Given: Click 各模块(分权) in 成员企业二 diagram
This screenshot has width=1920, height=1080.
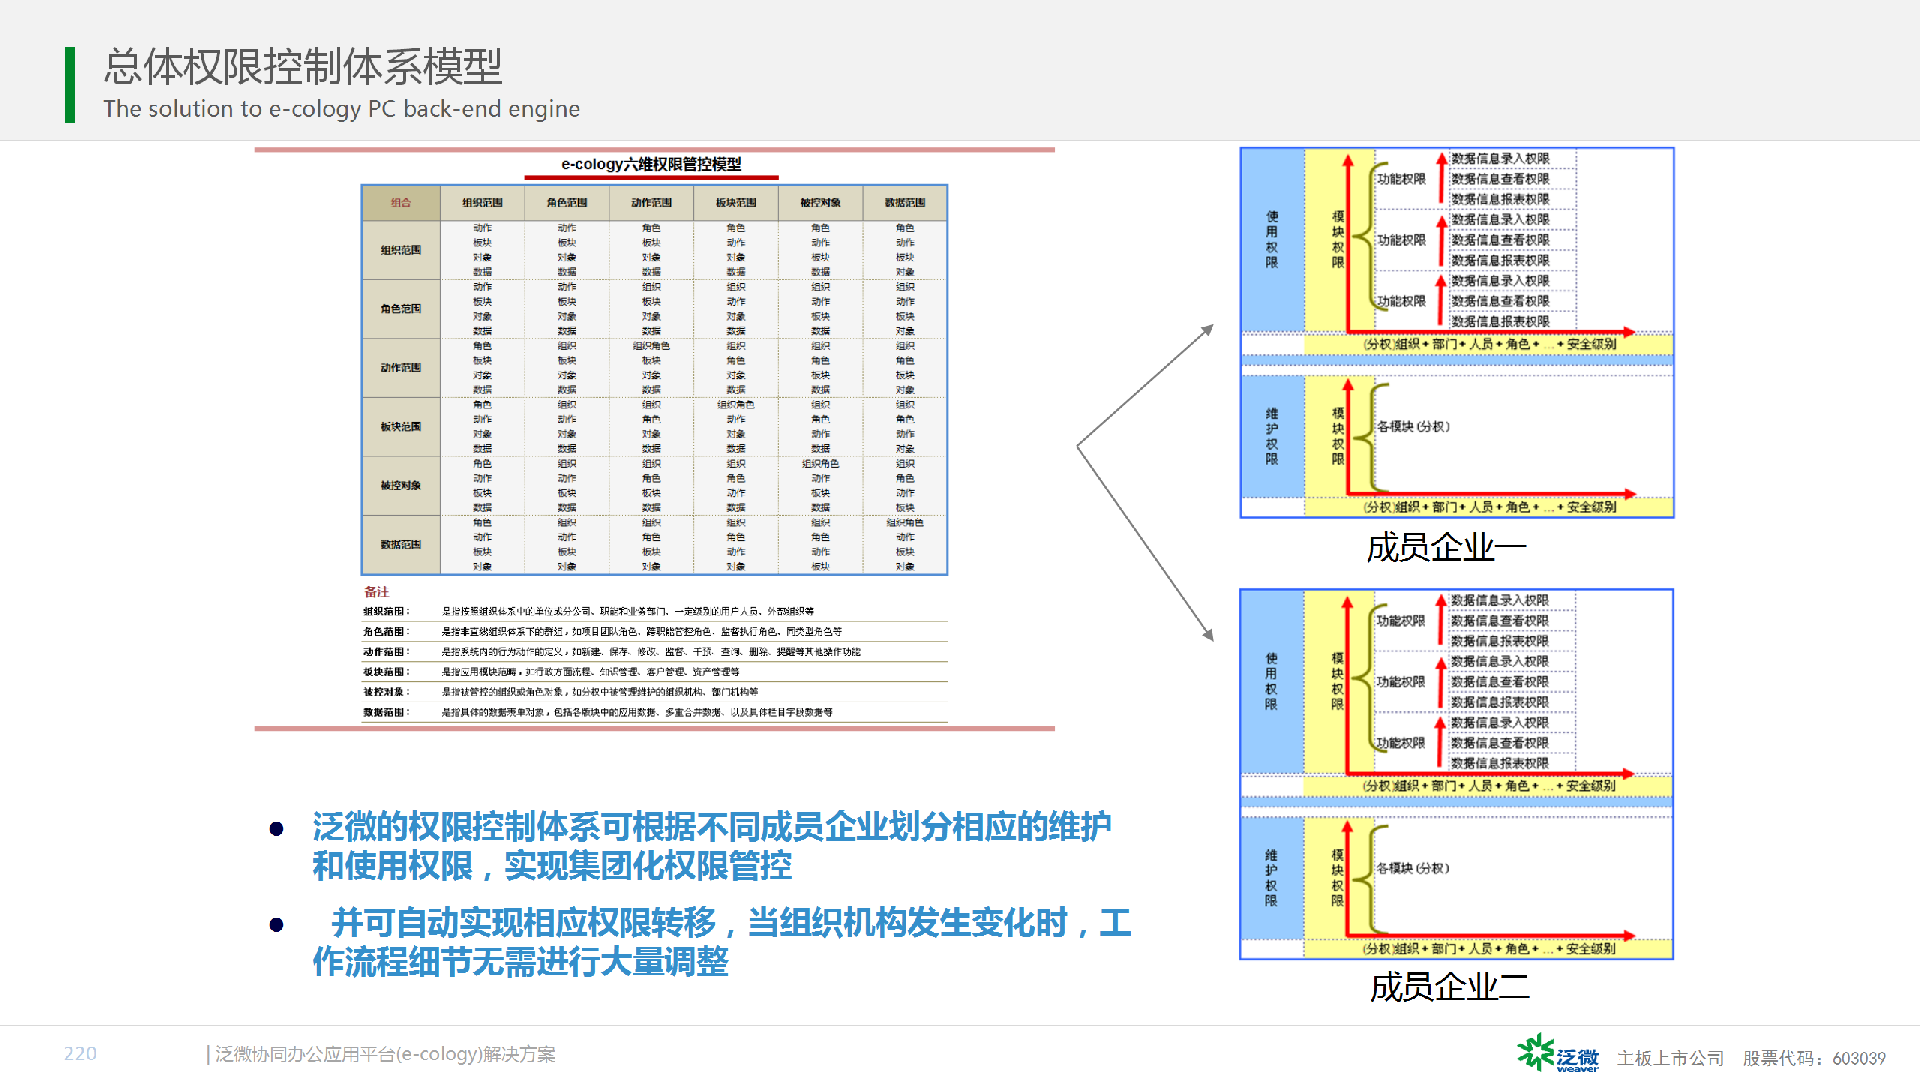Looking at the screenshot, I should [x=1412, y=869].
